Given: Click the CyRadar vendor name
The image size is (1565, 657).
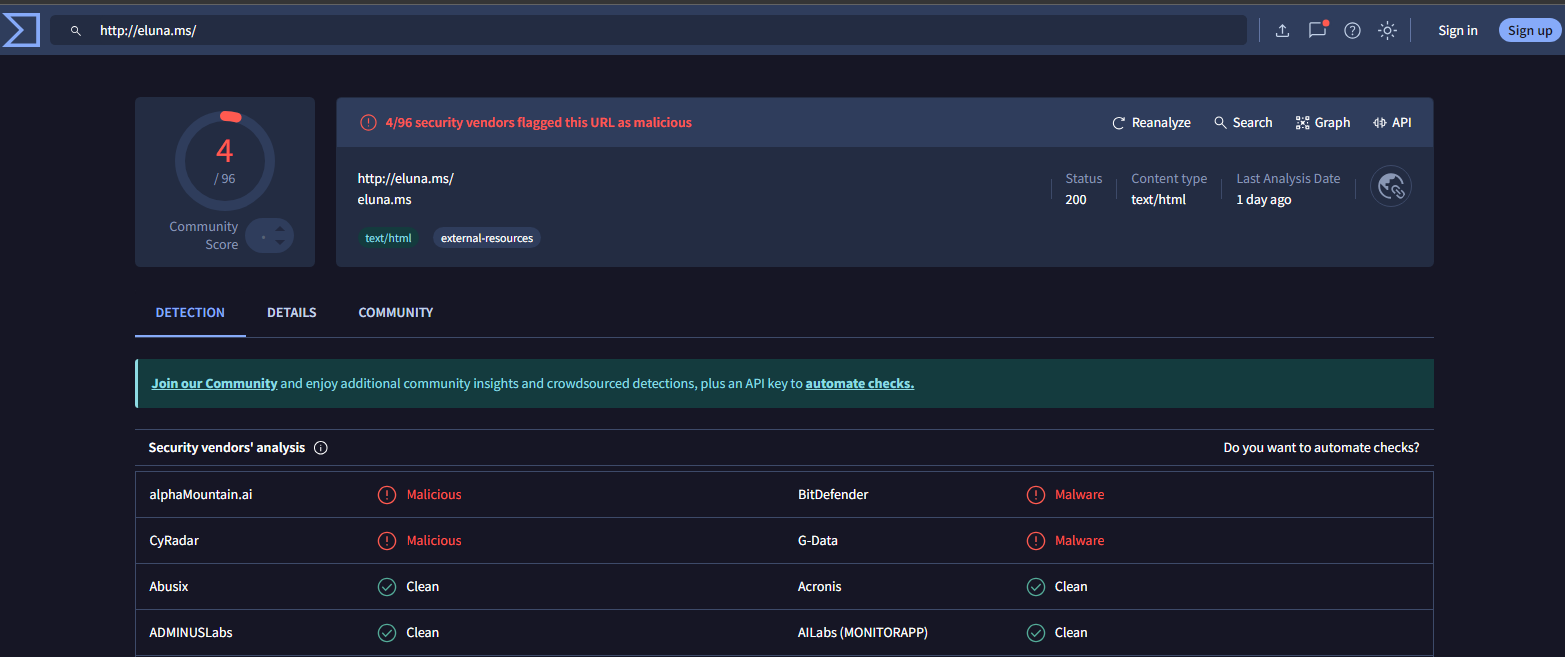Looking at the screenshot, I should [172, 541].
